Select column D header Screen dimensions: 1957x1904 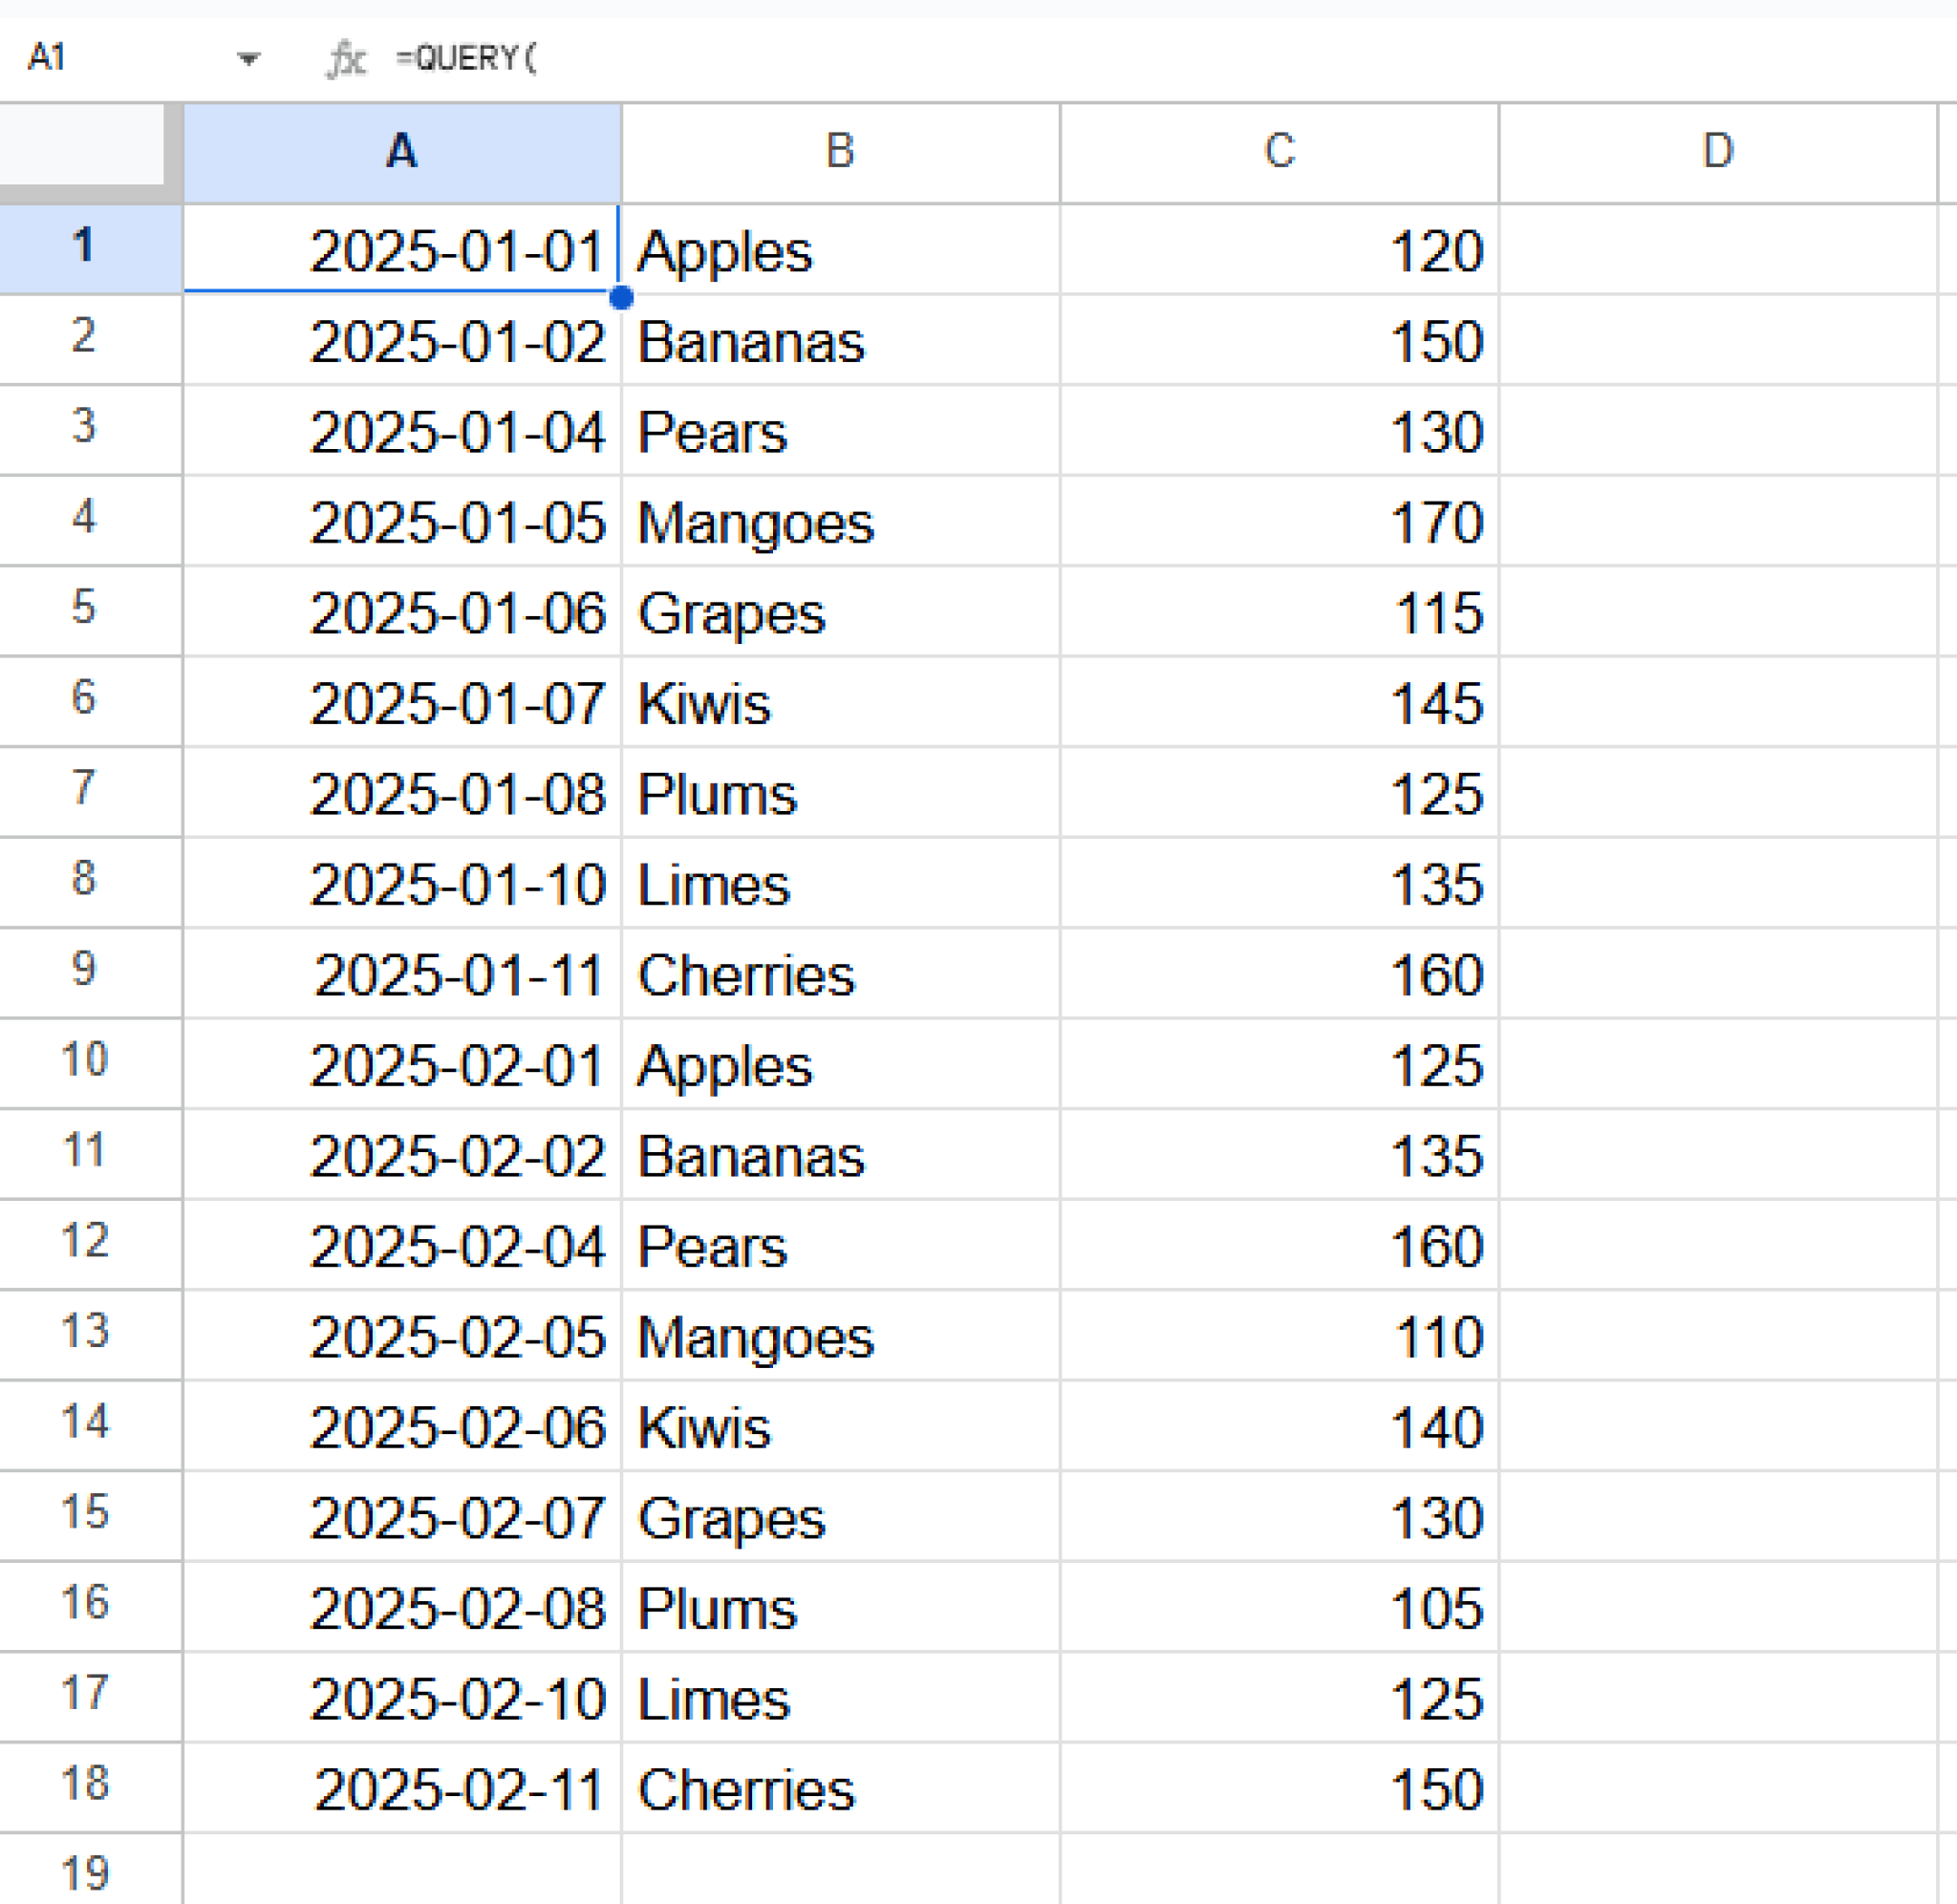1717,150
